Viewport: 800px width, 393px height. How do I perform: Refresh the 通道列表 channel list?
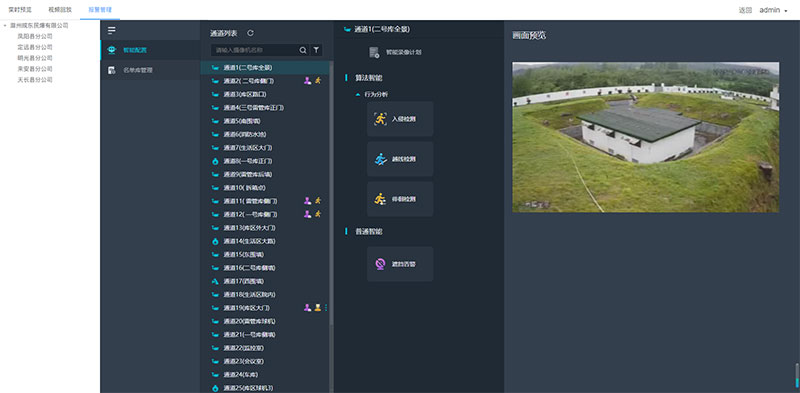(250, 33)
